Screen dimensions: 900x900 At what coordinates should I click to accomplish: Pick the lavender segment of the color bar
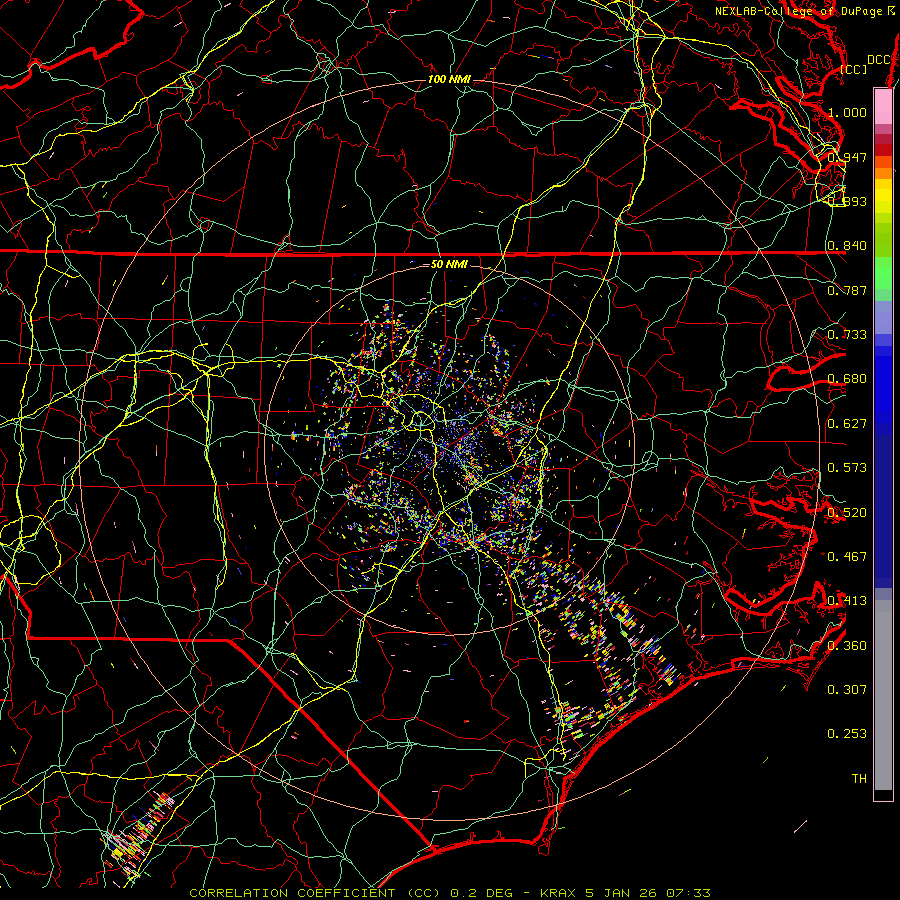pyautogui.click(x=883, y=317)
